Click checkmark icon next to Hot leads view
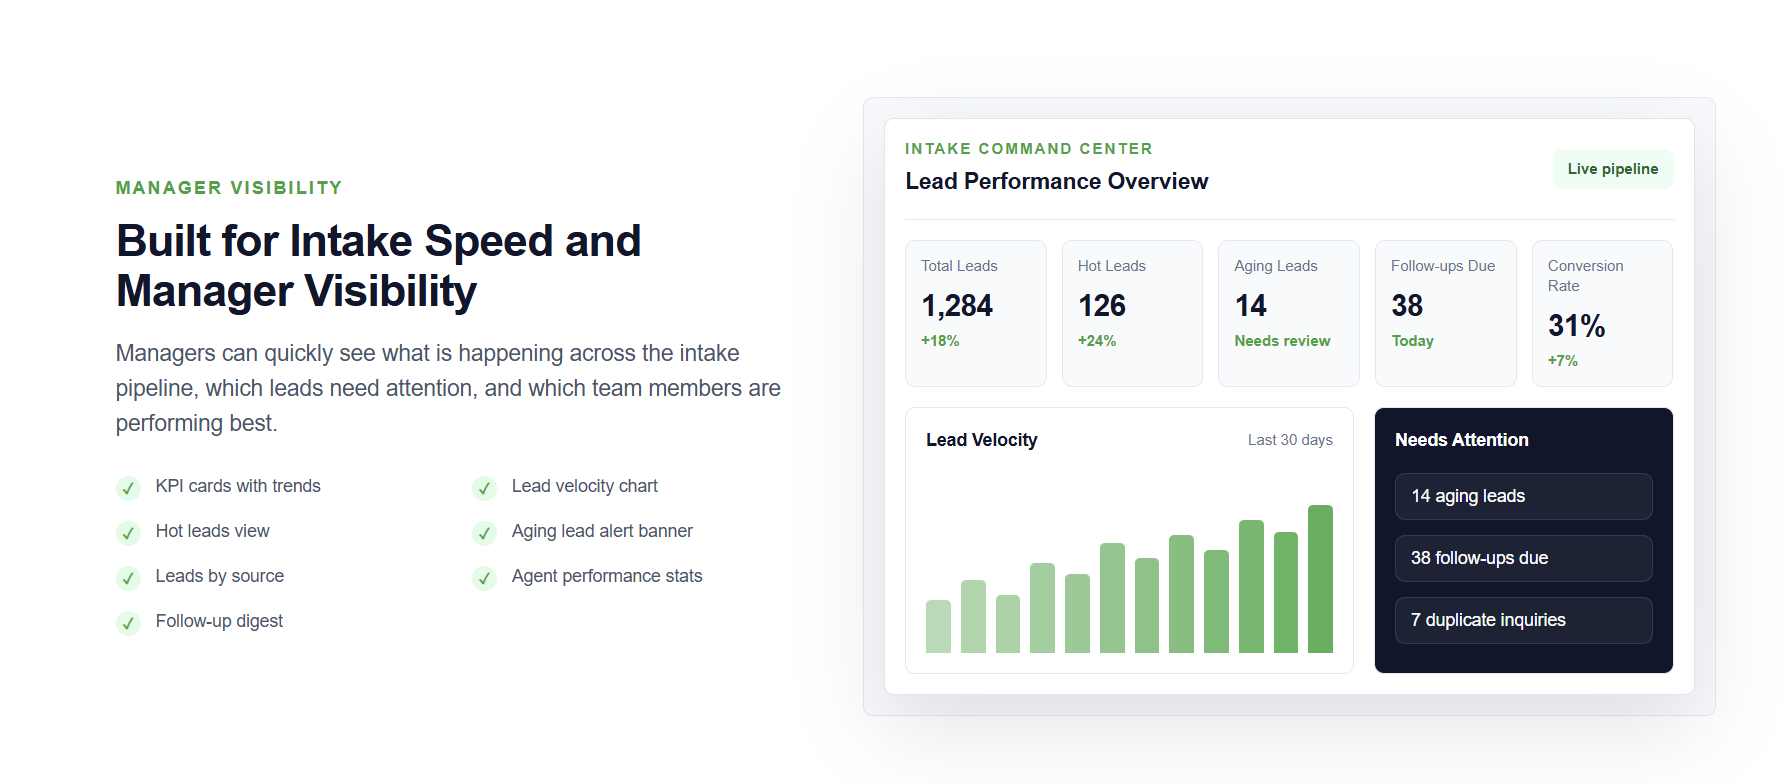 128,533
